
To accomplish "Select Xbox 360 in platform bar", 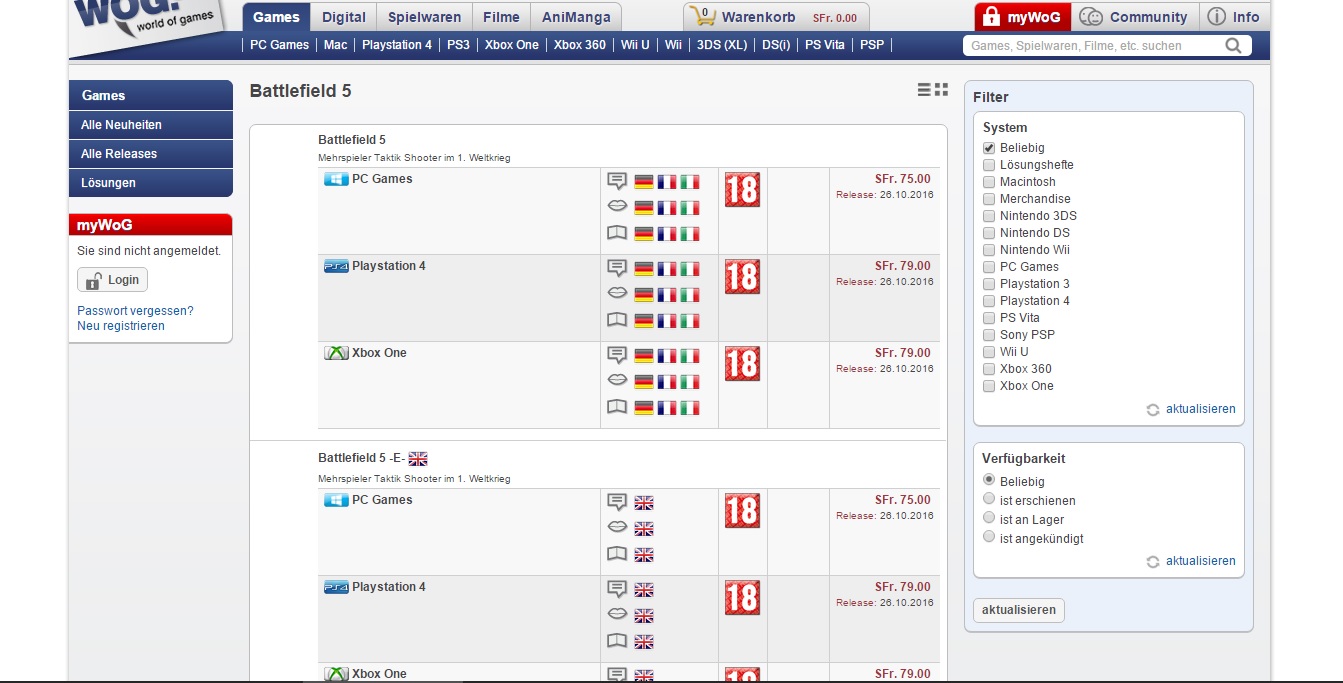I will (580, 45).
